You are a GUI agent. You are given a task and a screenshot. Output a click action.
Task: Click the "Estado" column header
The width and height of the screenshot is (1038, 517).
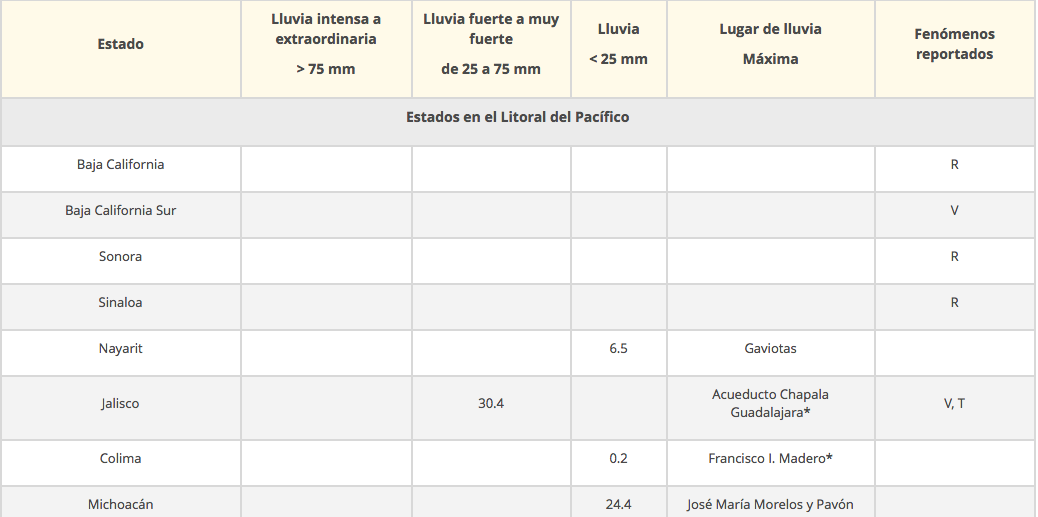point(120,44)
